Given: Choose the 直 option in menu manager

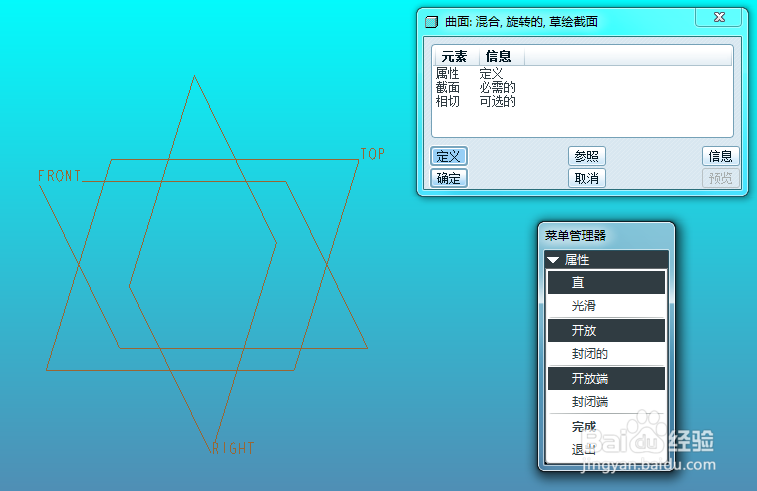Looking at the screenshot, I should coord(606,282).
